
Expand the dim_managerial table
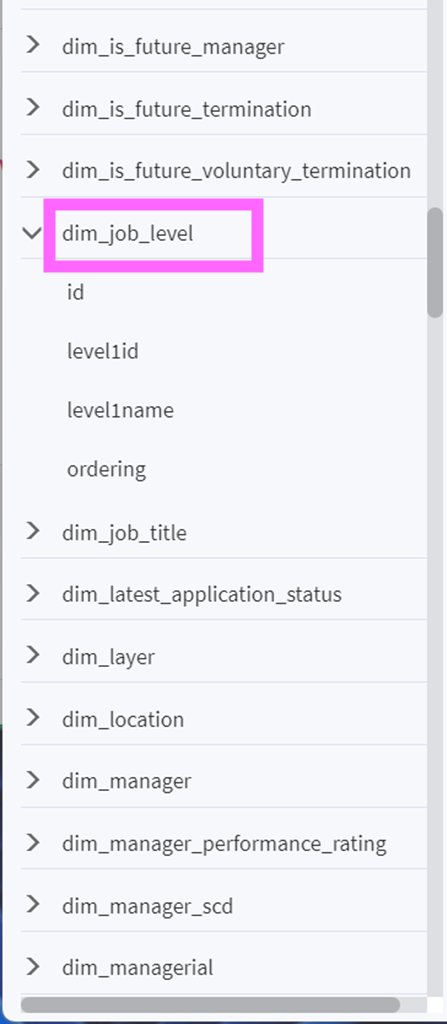click(33, 966)
